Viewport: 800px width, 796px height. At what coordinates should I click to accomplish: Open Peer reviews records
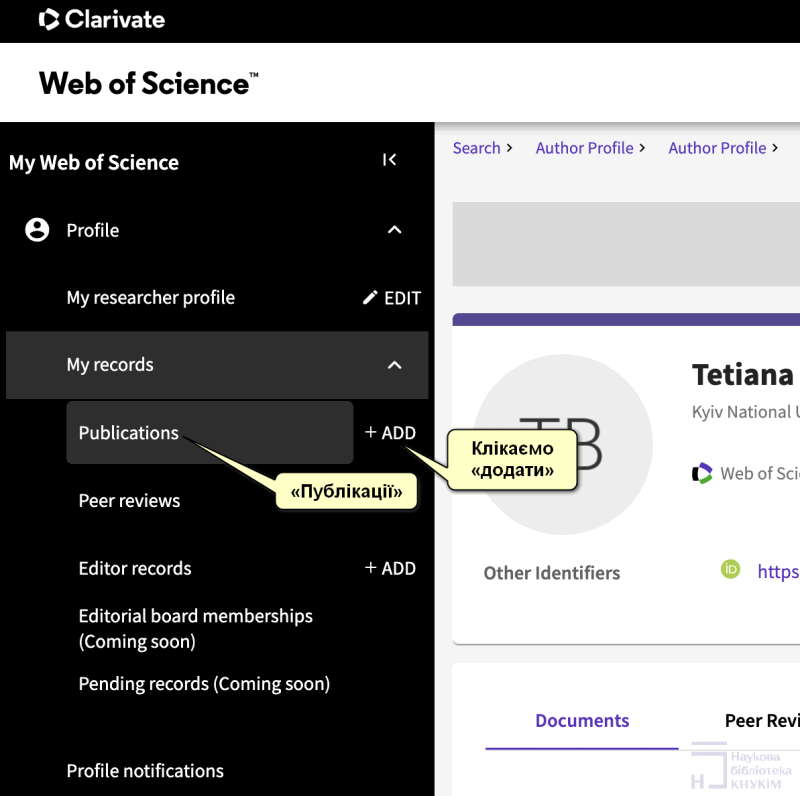129,501
